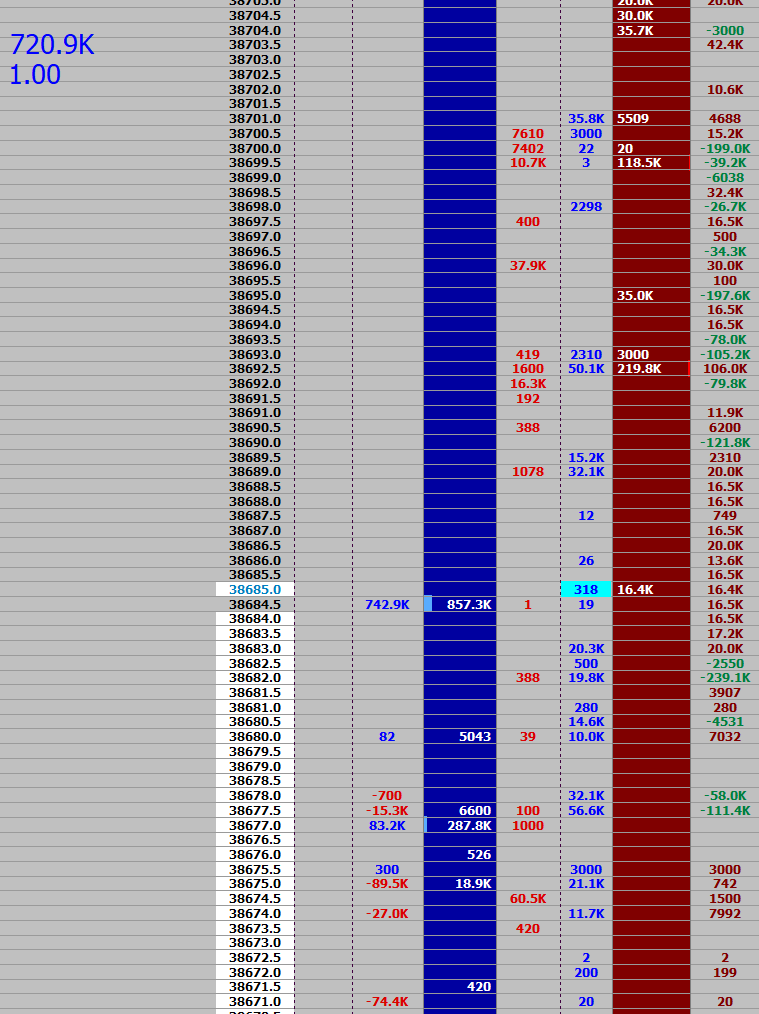Click the 42.4K value at 38703.5

pos(725,45)
